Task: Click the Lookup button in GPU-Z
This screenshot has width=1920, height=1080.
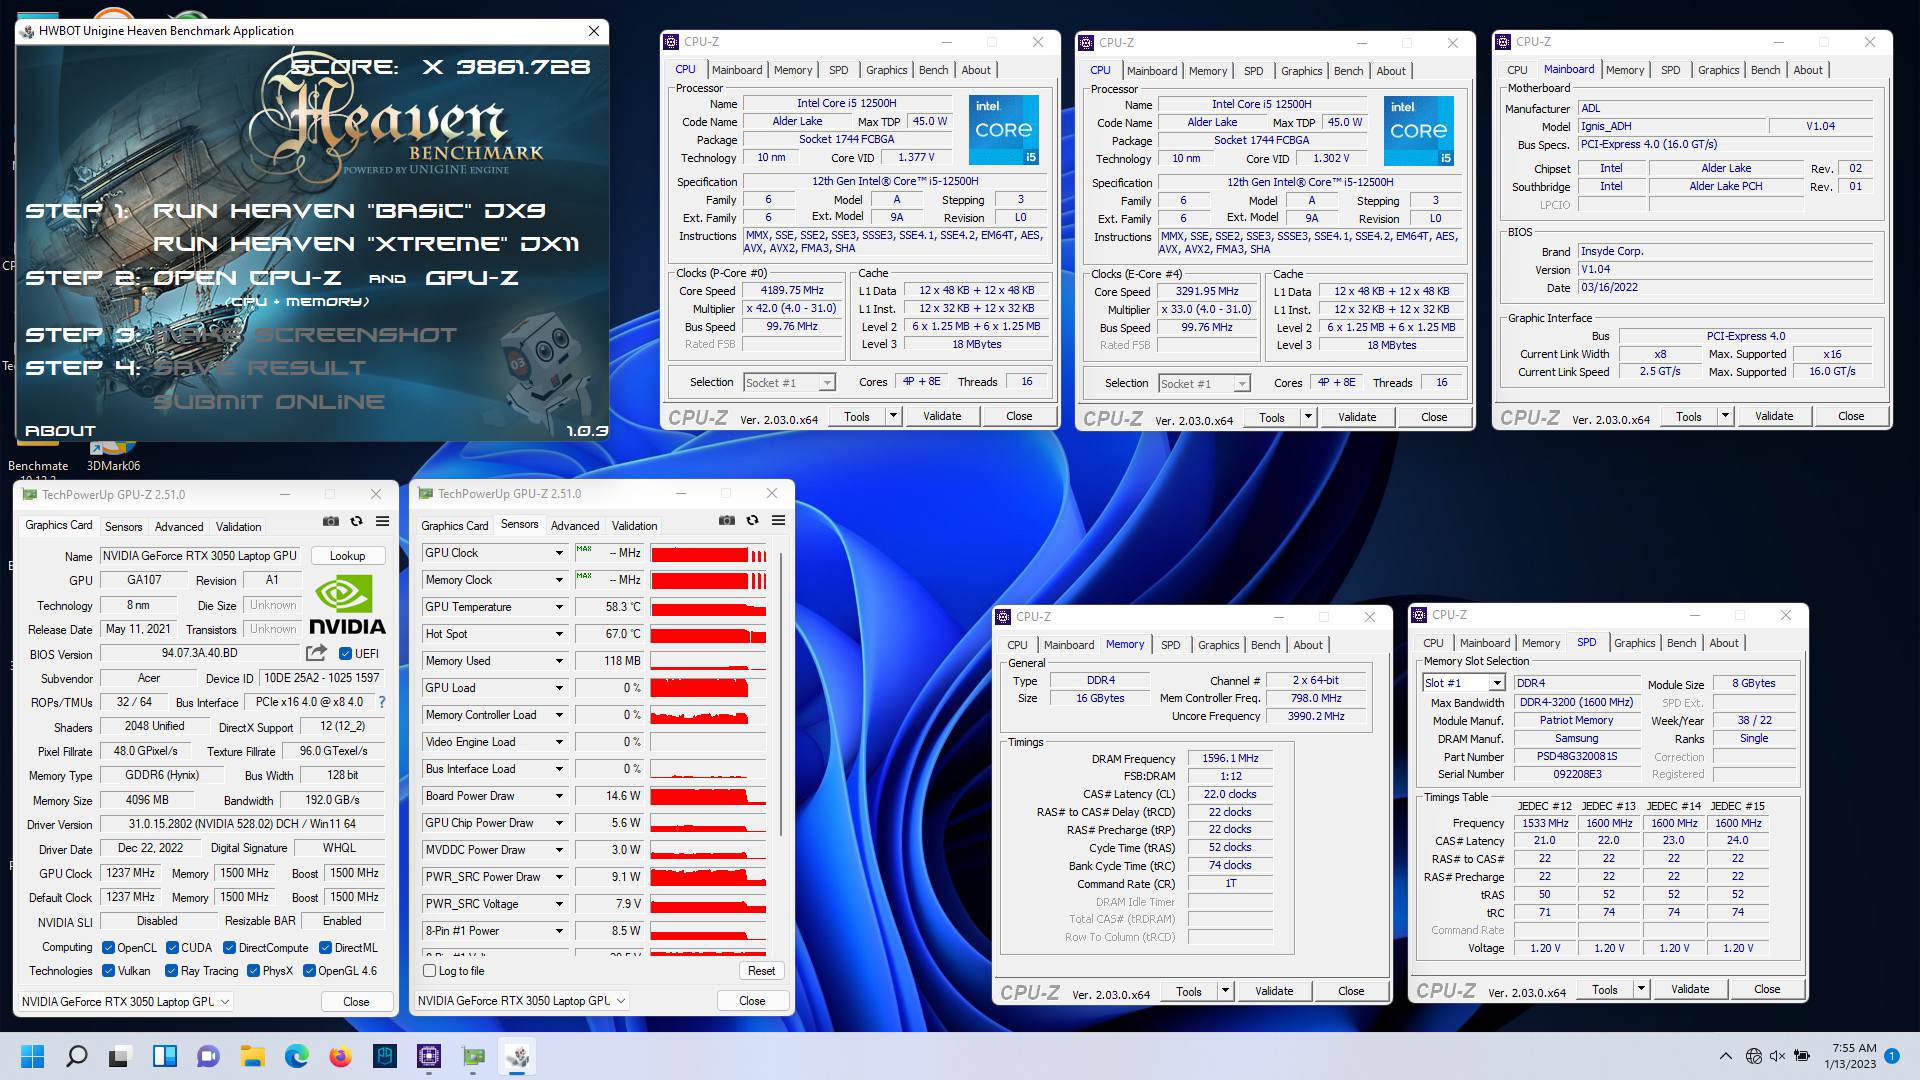Action: coord(347,556)
